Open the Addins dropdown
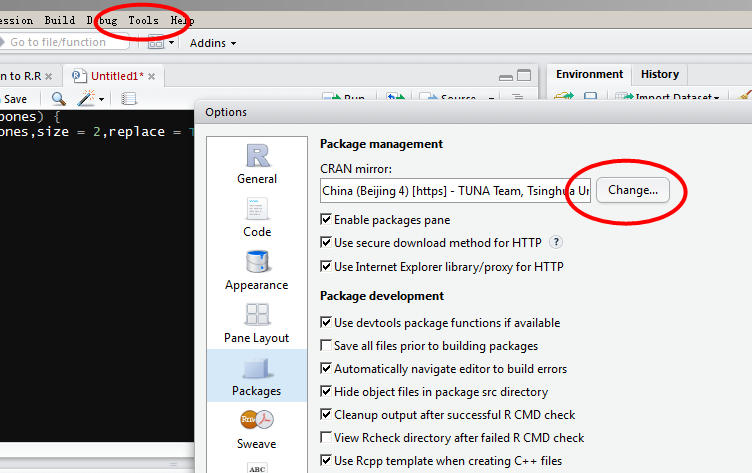This screenshot has width=752, height=473. [213, 43]
